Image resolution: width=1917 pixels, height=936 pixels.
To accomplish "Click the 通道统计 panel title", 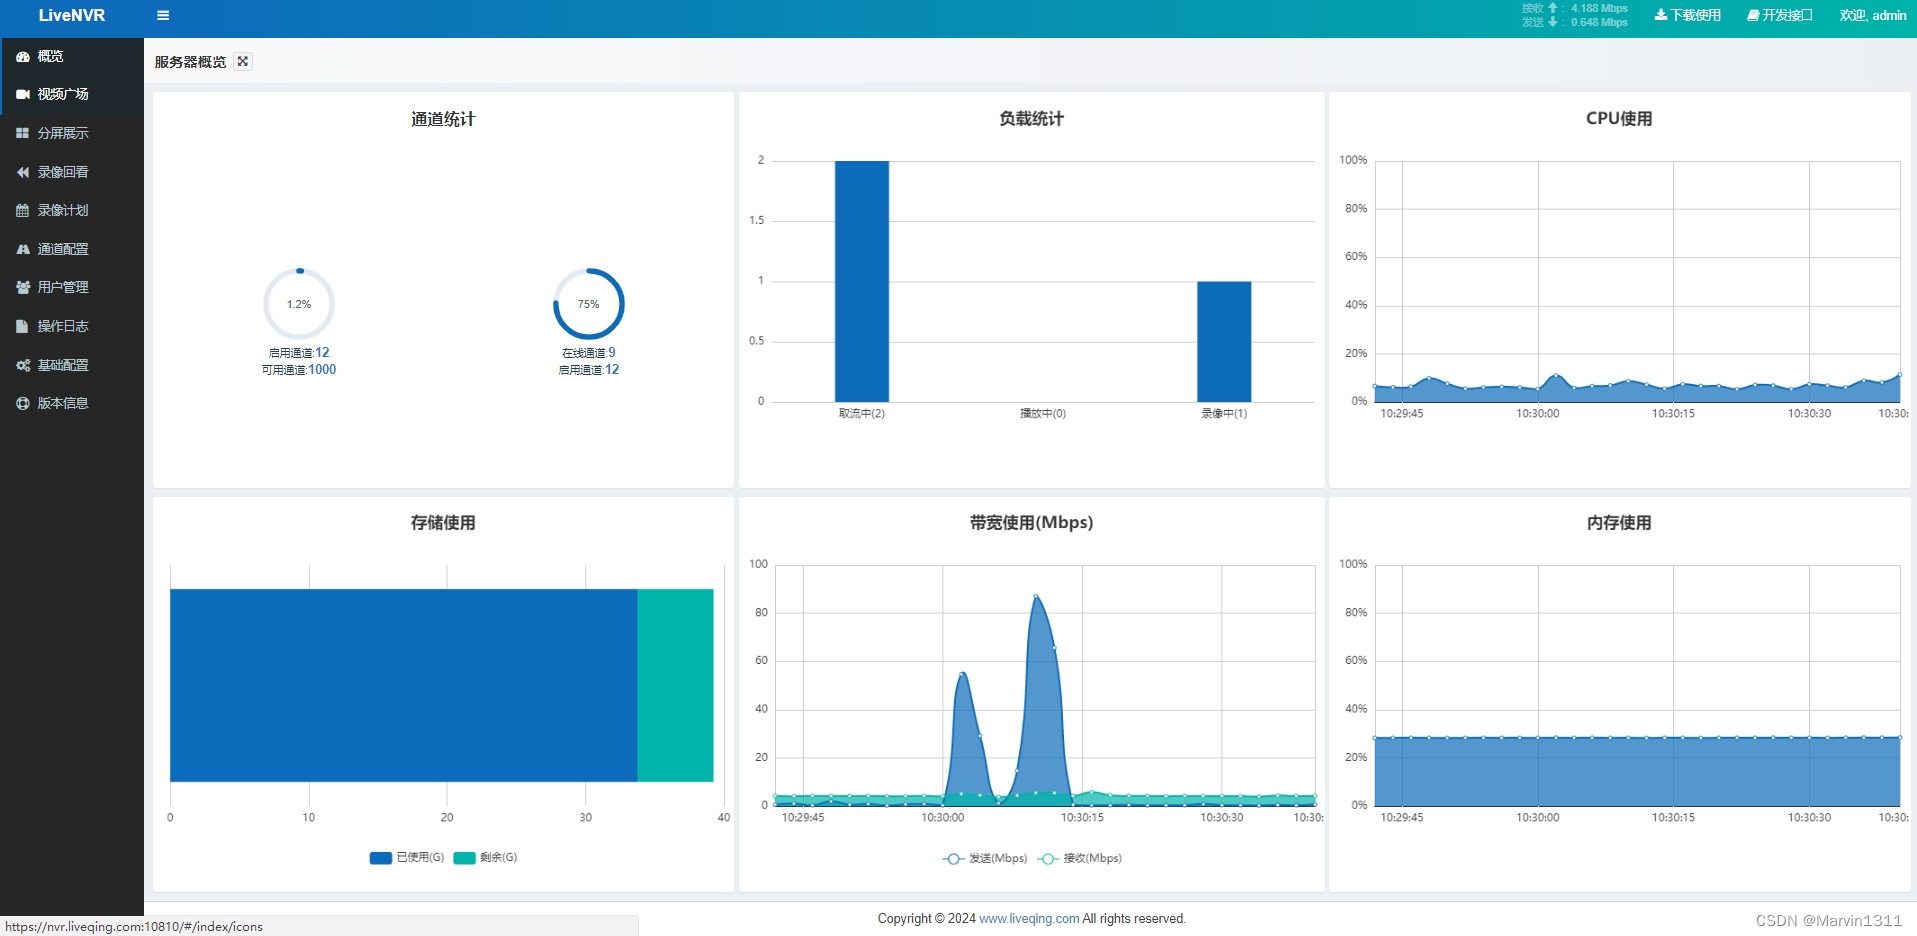I will pyautogui.click(x=443, y=119).
